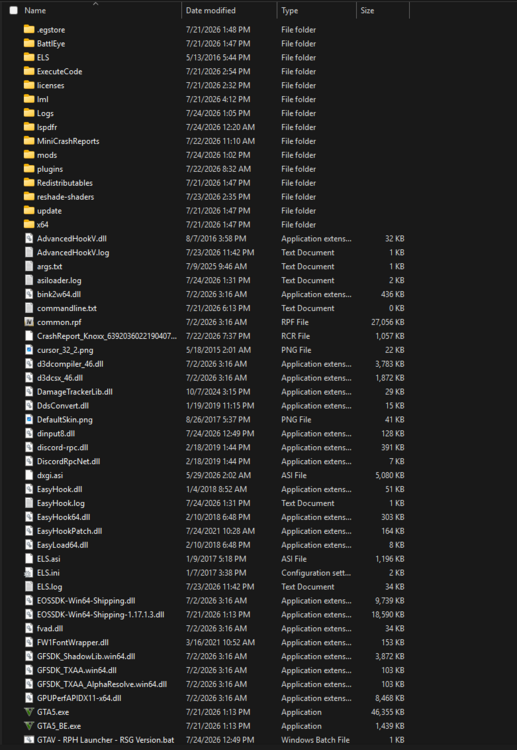Toggle the select-all checkbox in header

[13, 11]
